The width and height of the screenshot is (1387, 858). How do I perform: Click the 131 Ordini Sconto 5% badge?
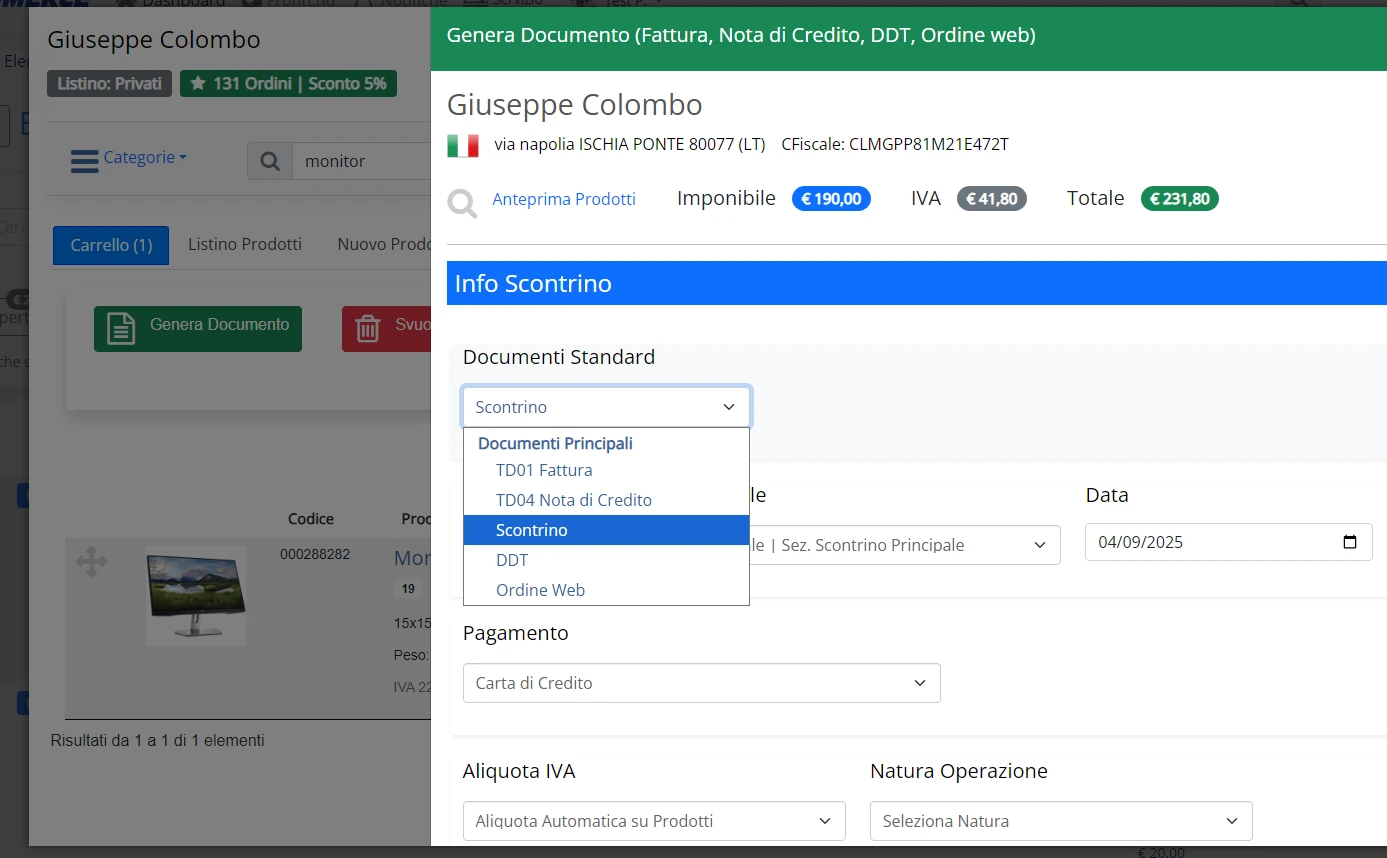coord(288,84)
